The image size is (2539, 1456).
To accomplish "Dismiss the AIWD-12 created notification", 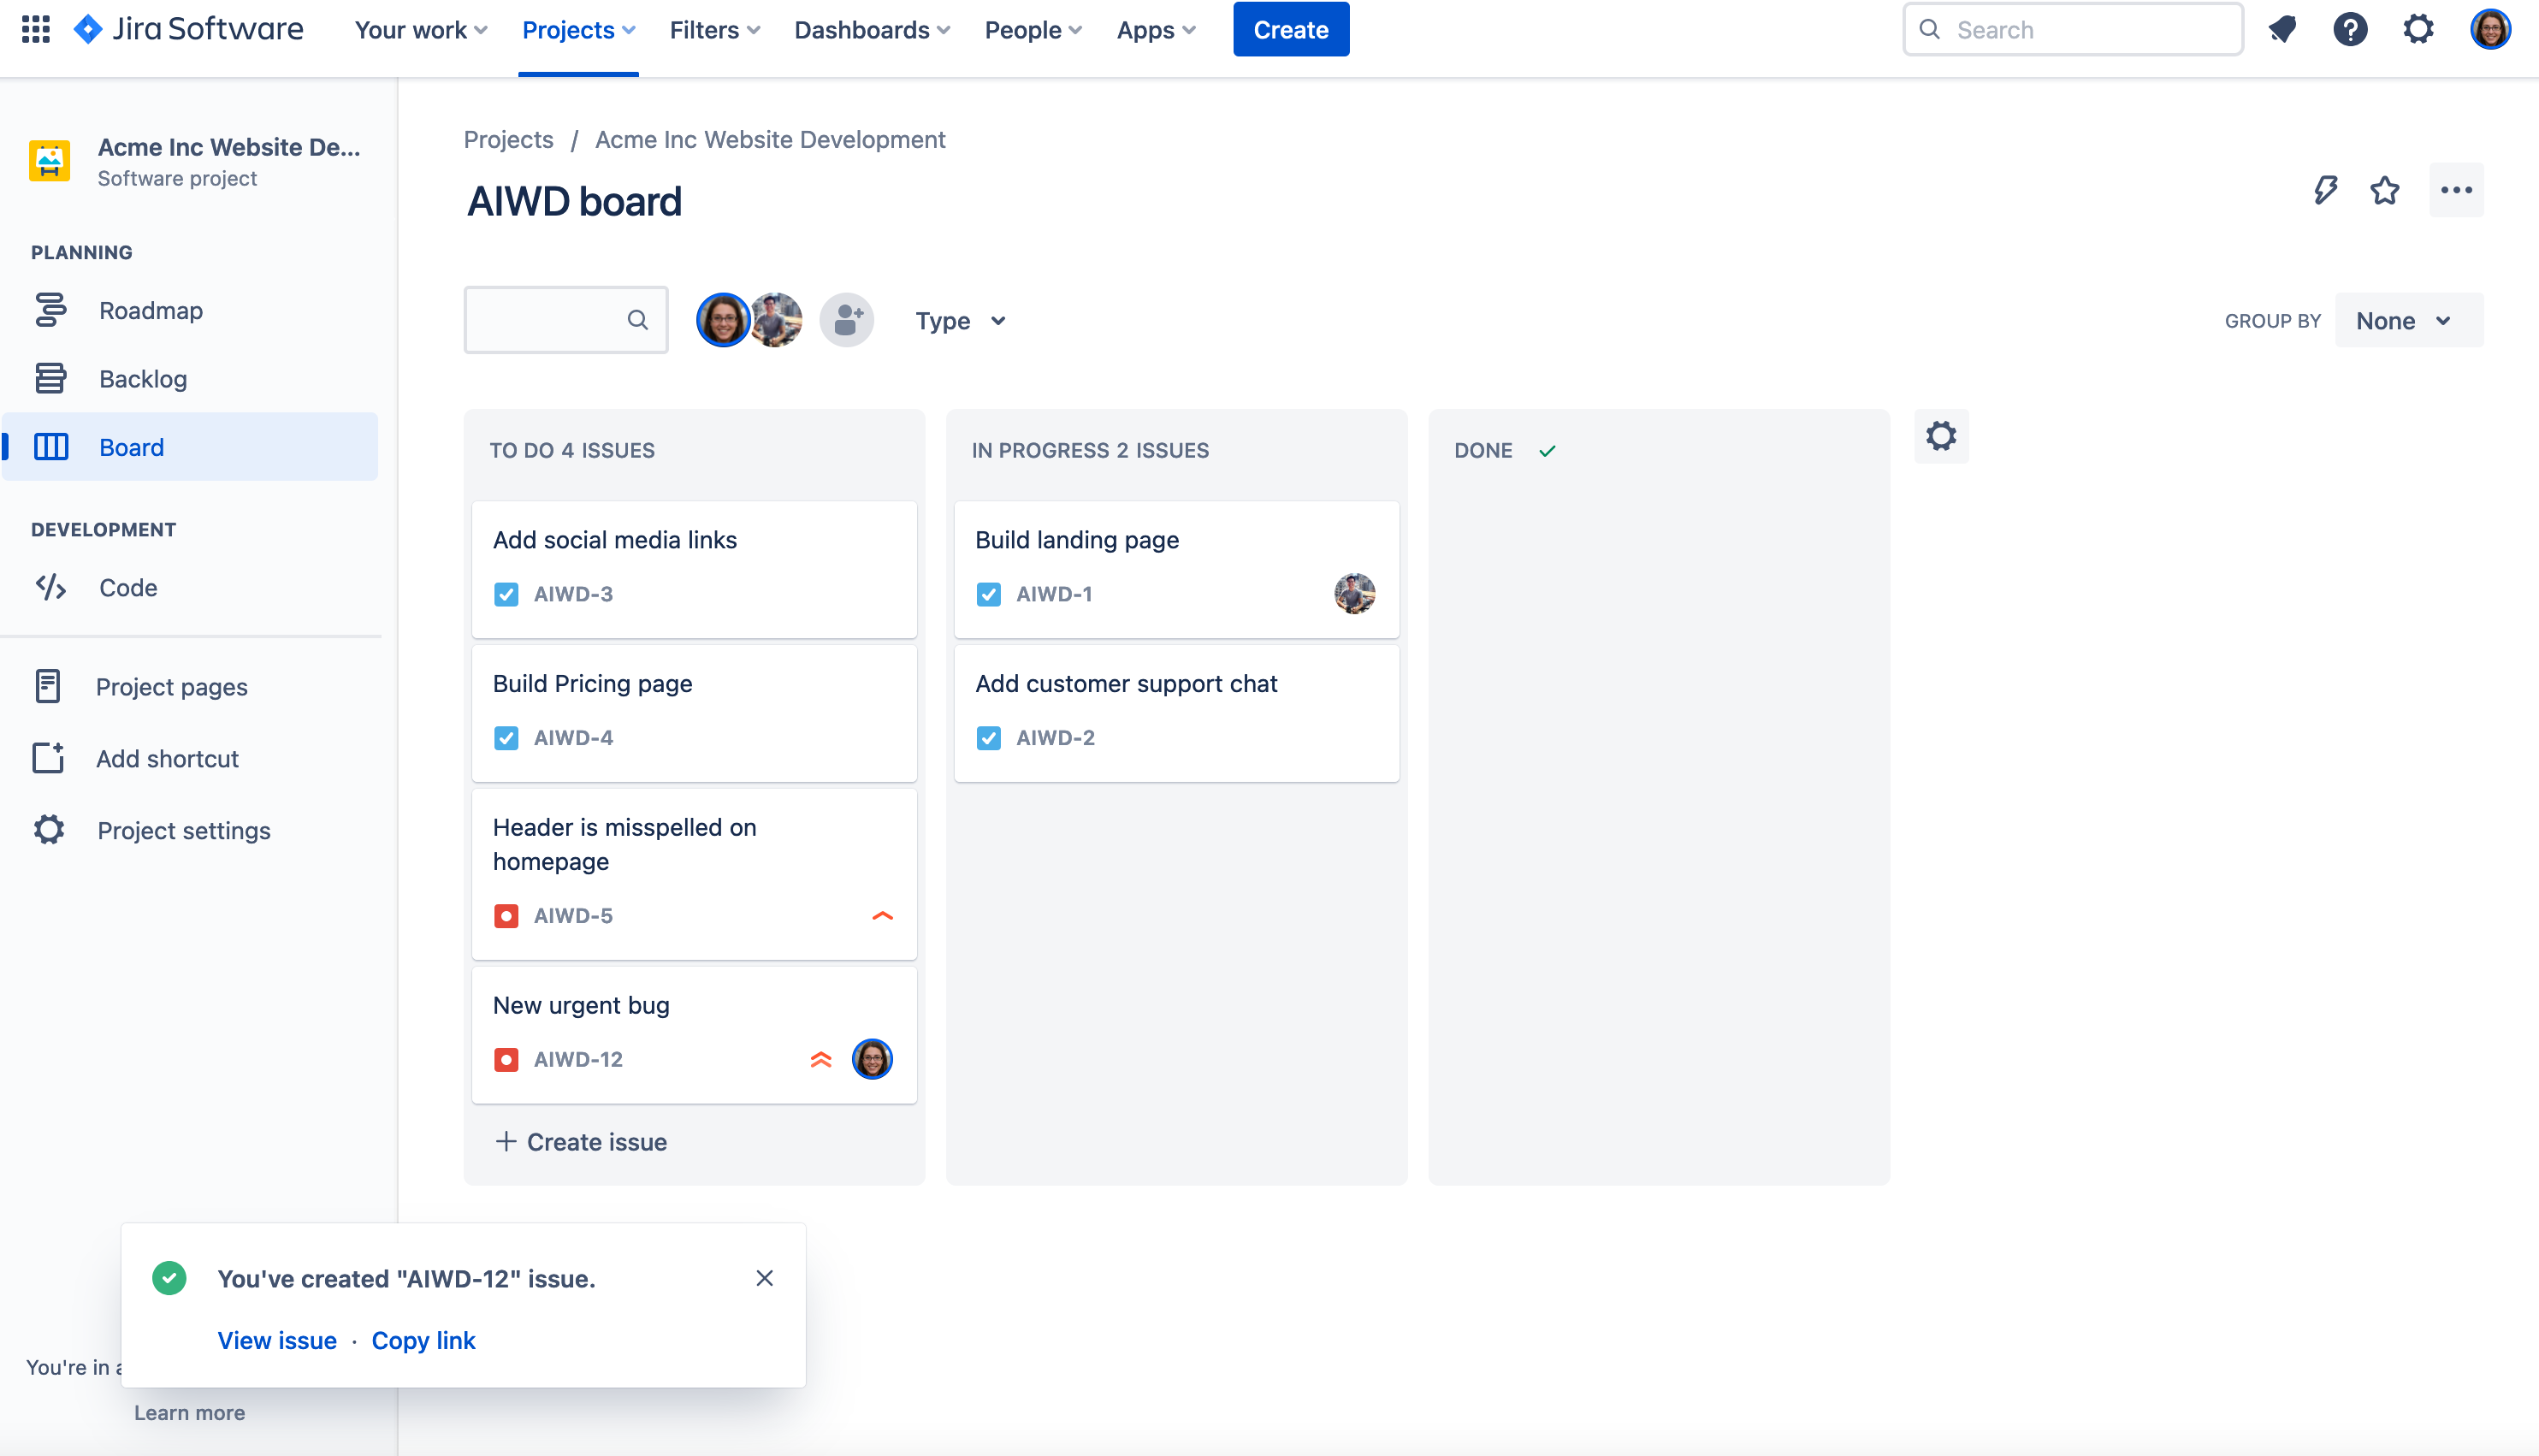I will [x=764, y=1278].
